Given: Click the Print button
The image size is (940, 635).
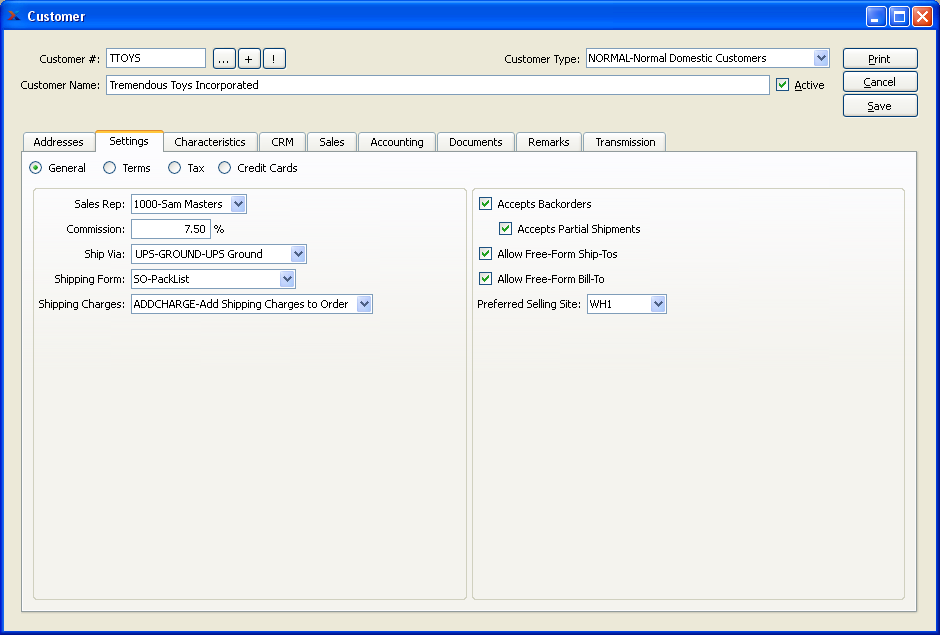Looking at the screenshot, I should [880, 59].
